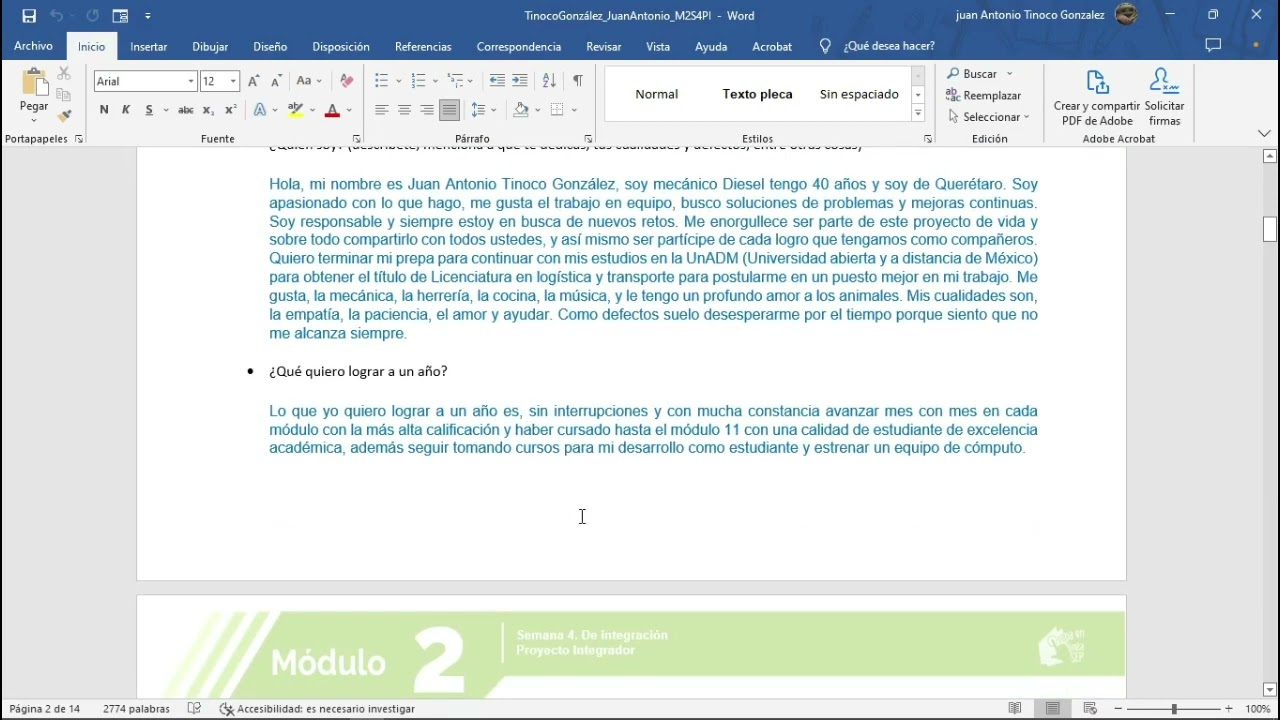Click the Cut scissors icon
This screenshot has width=1280, height=720.
coord(64,74)
